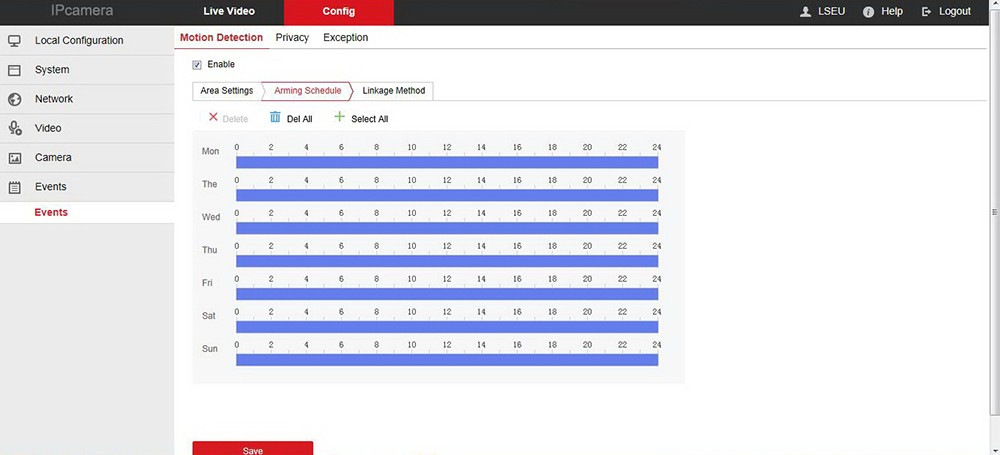Click Monday's blue schedule bar
Viewport: 1000px width, 455px height.
click(x=447, y=162)
